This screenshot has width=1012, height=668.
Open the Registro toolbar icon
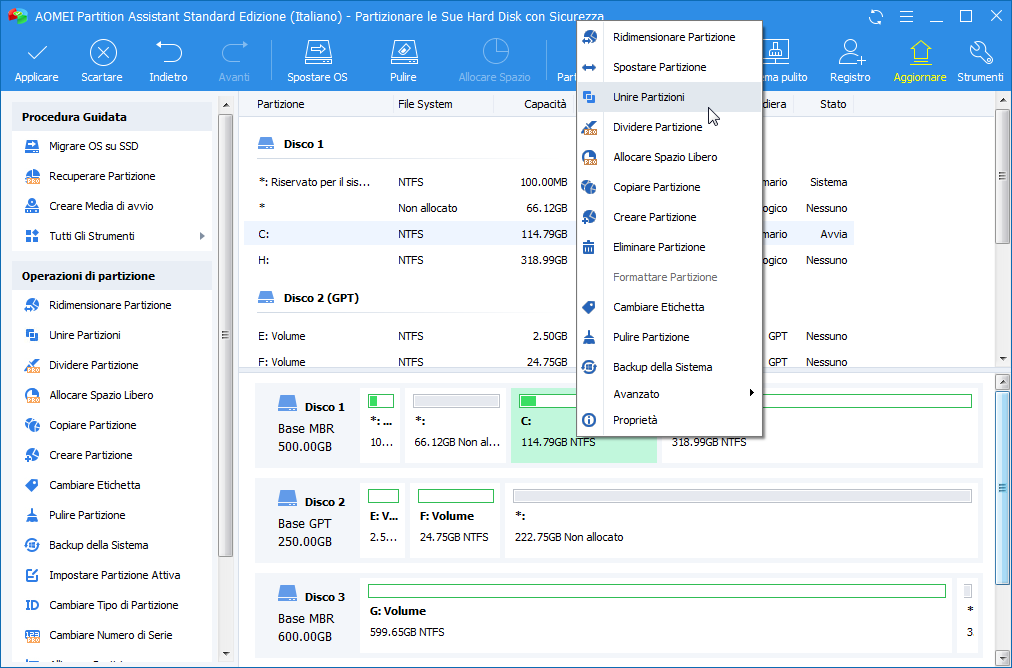point(849,60)
